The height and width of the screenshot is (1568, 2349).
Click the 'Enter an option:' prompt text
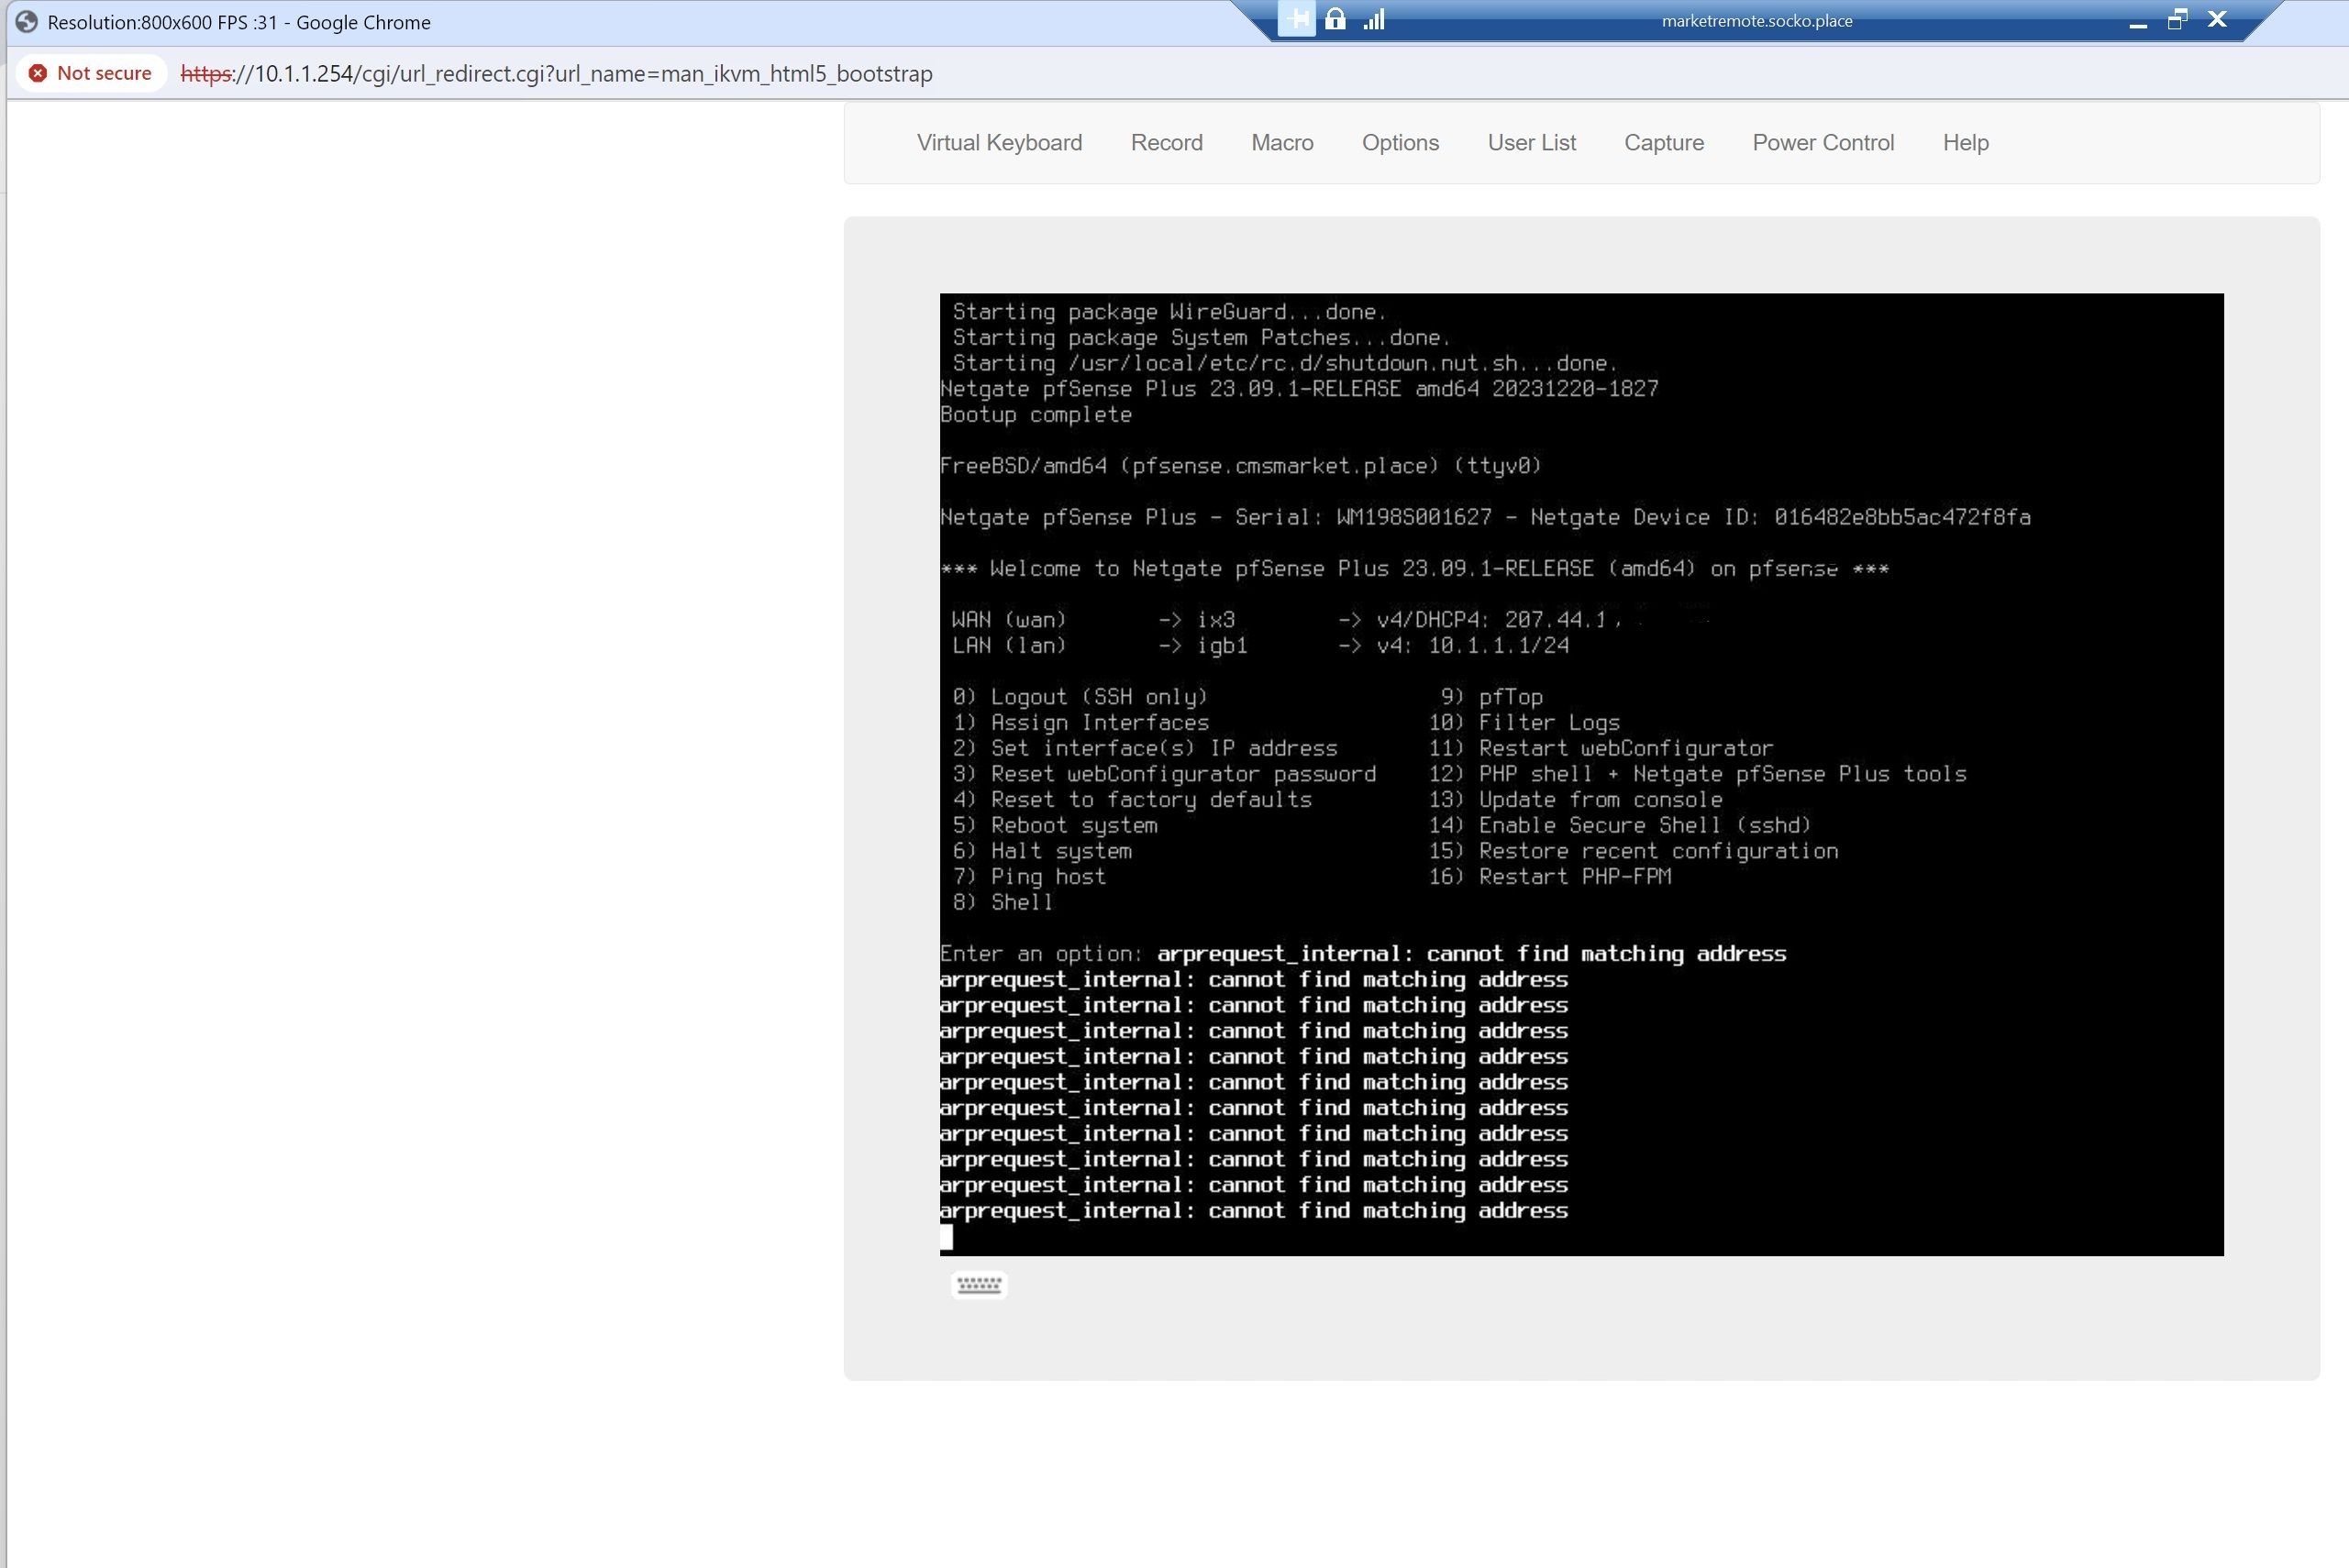(x=1041, y=954)
